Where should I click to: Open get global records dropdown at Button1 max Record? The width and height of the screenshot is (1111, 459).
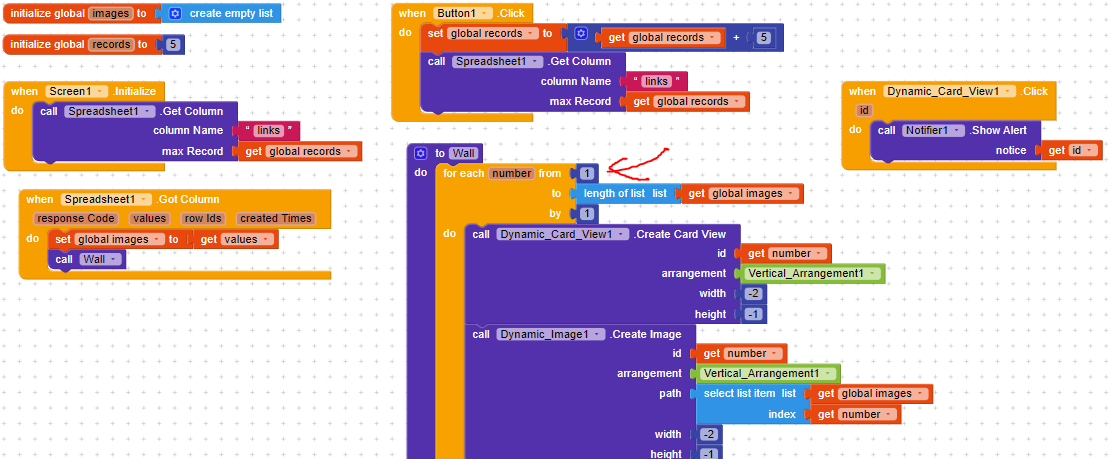(735, 101)
